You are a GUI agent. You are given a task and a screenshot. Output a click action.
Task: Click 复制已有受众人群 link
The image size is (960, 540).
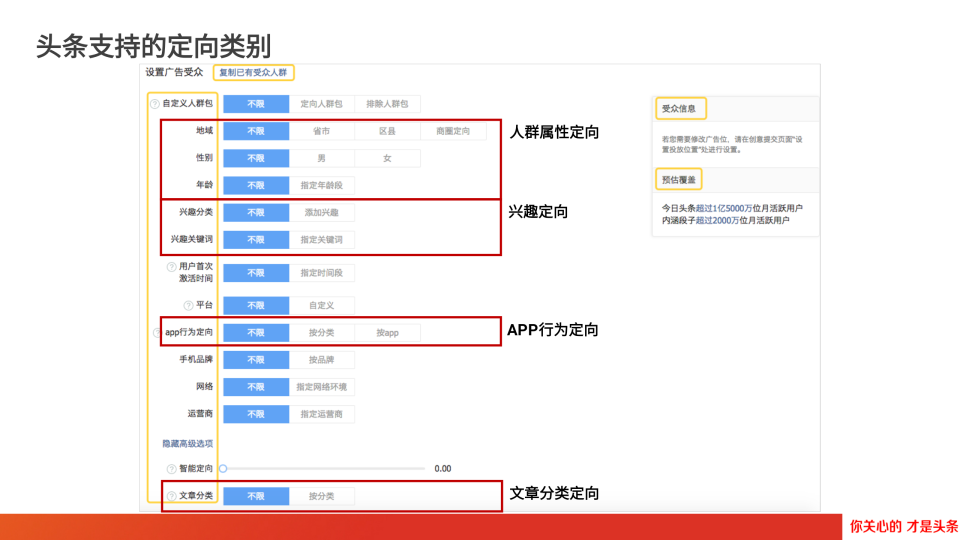[x=253, y=72]
